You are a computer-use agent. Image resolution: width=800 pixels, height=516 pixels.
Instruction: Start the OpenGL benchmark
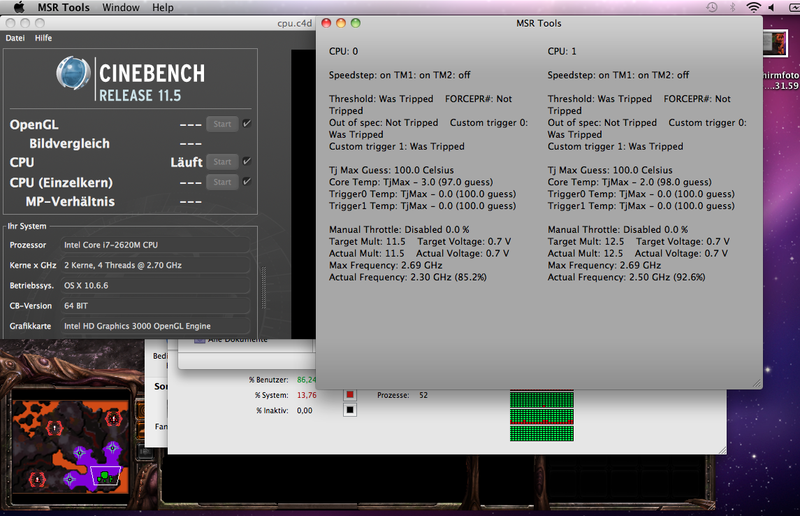[x=222, y=124]
